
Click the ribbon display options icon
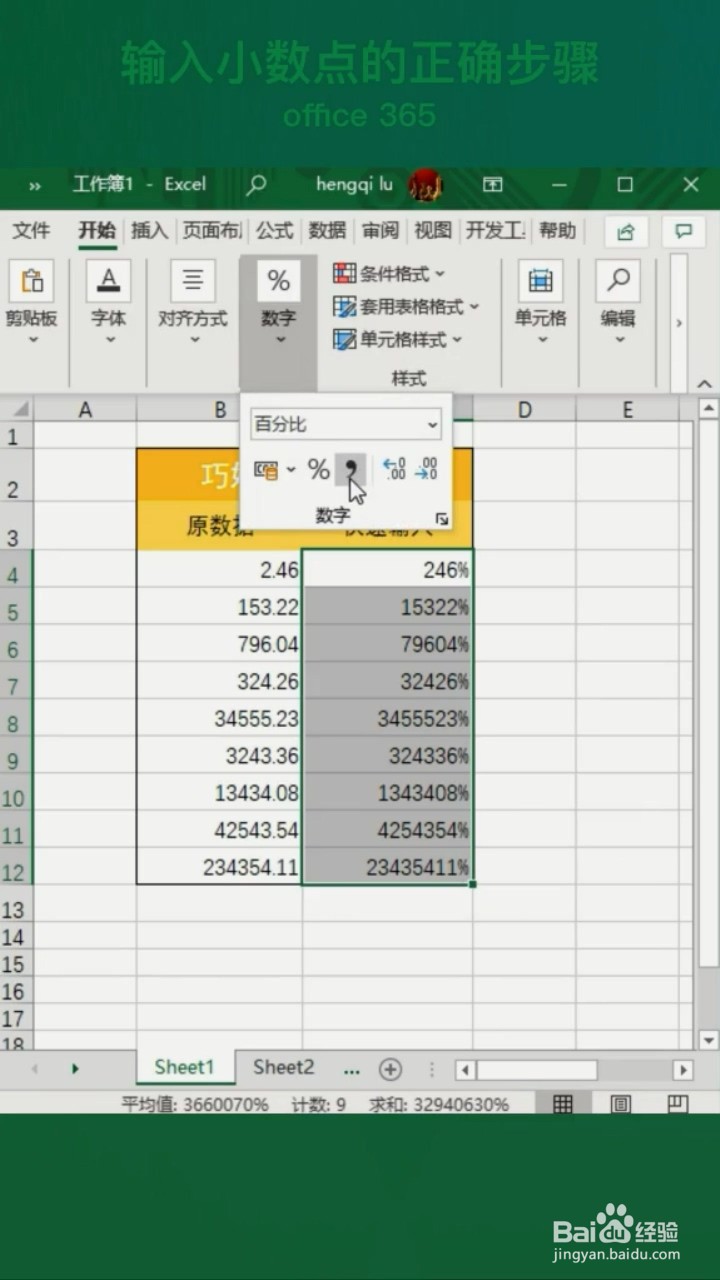click(x=493, y=185)
